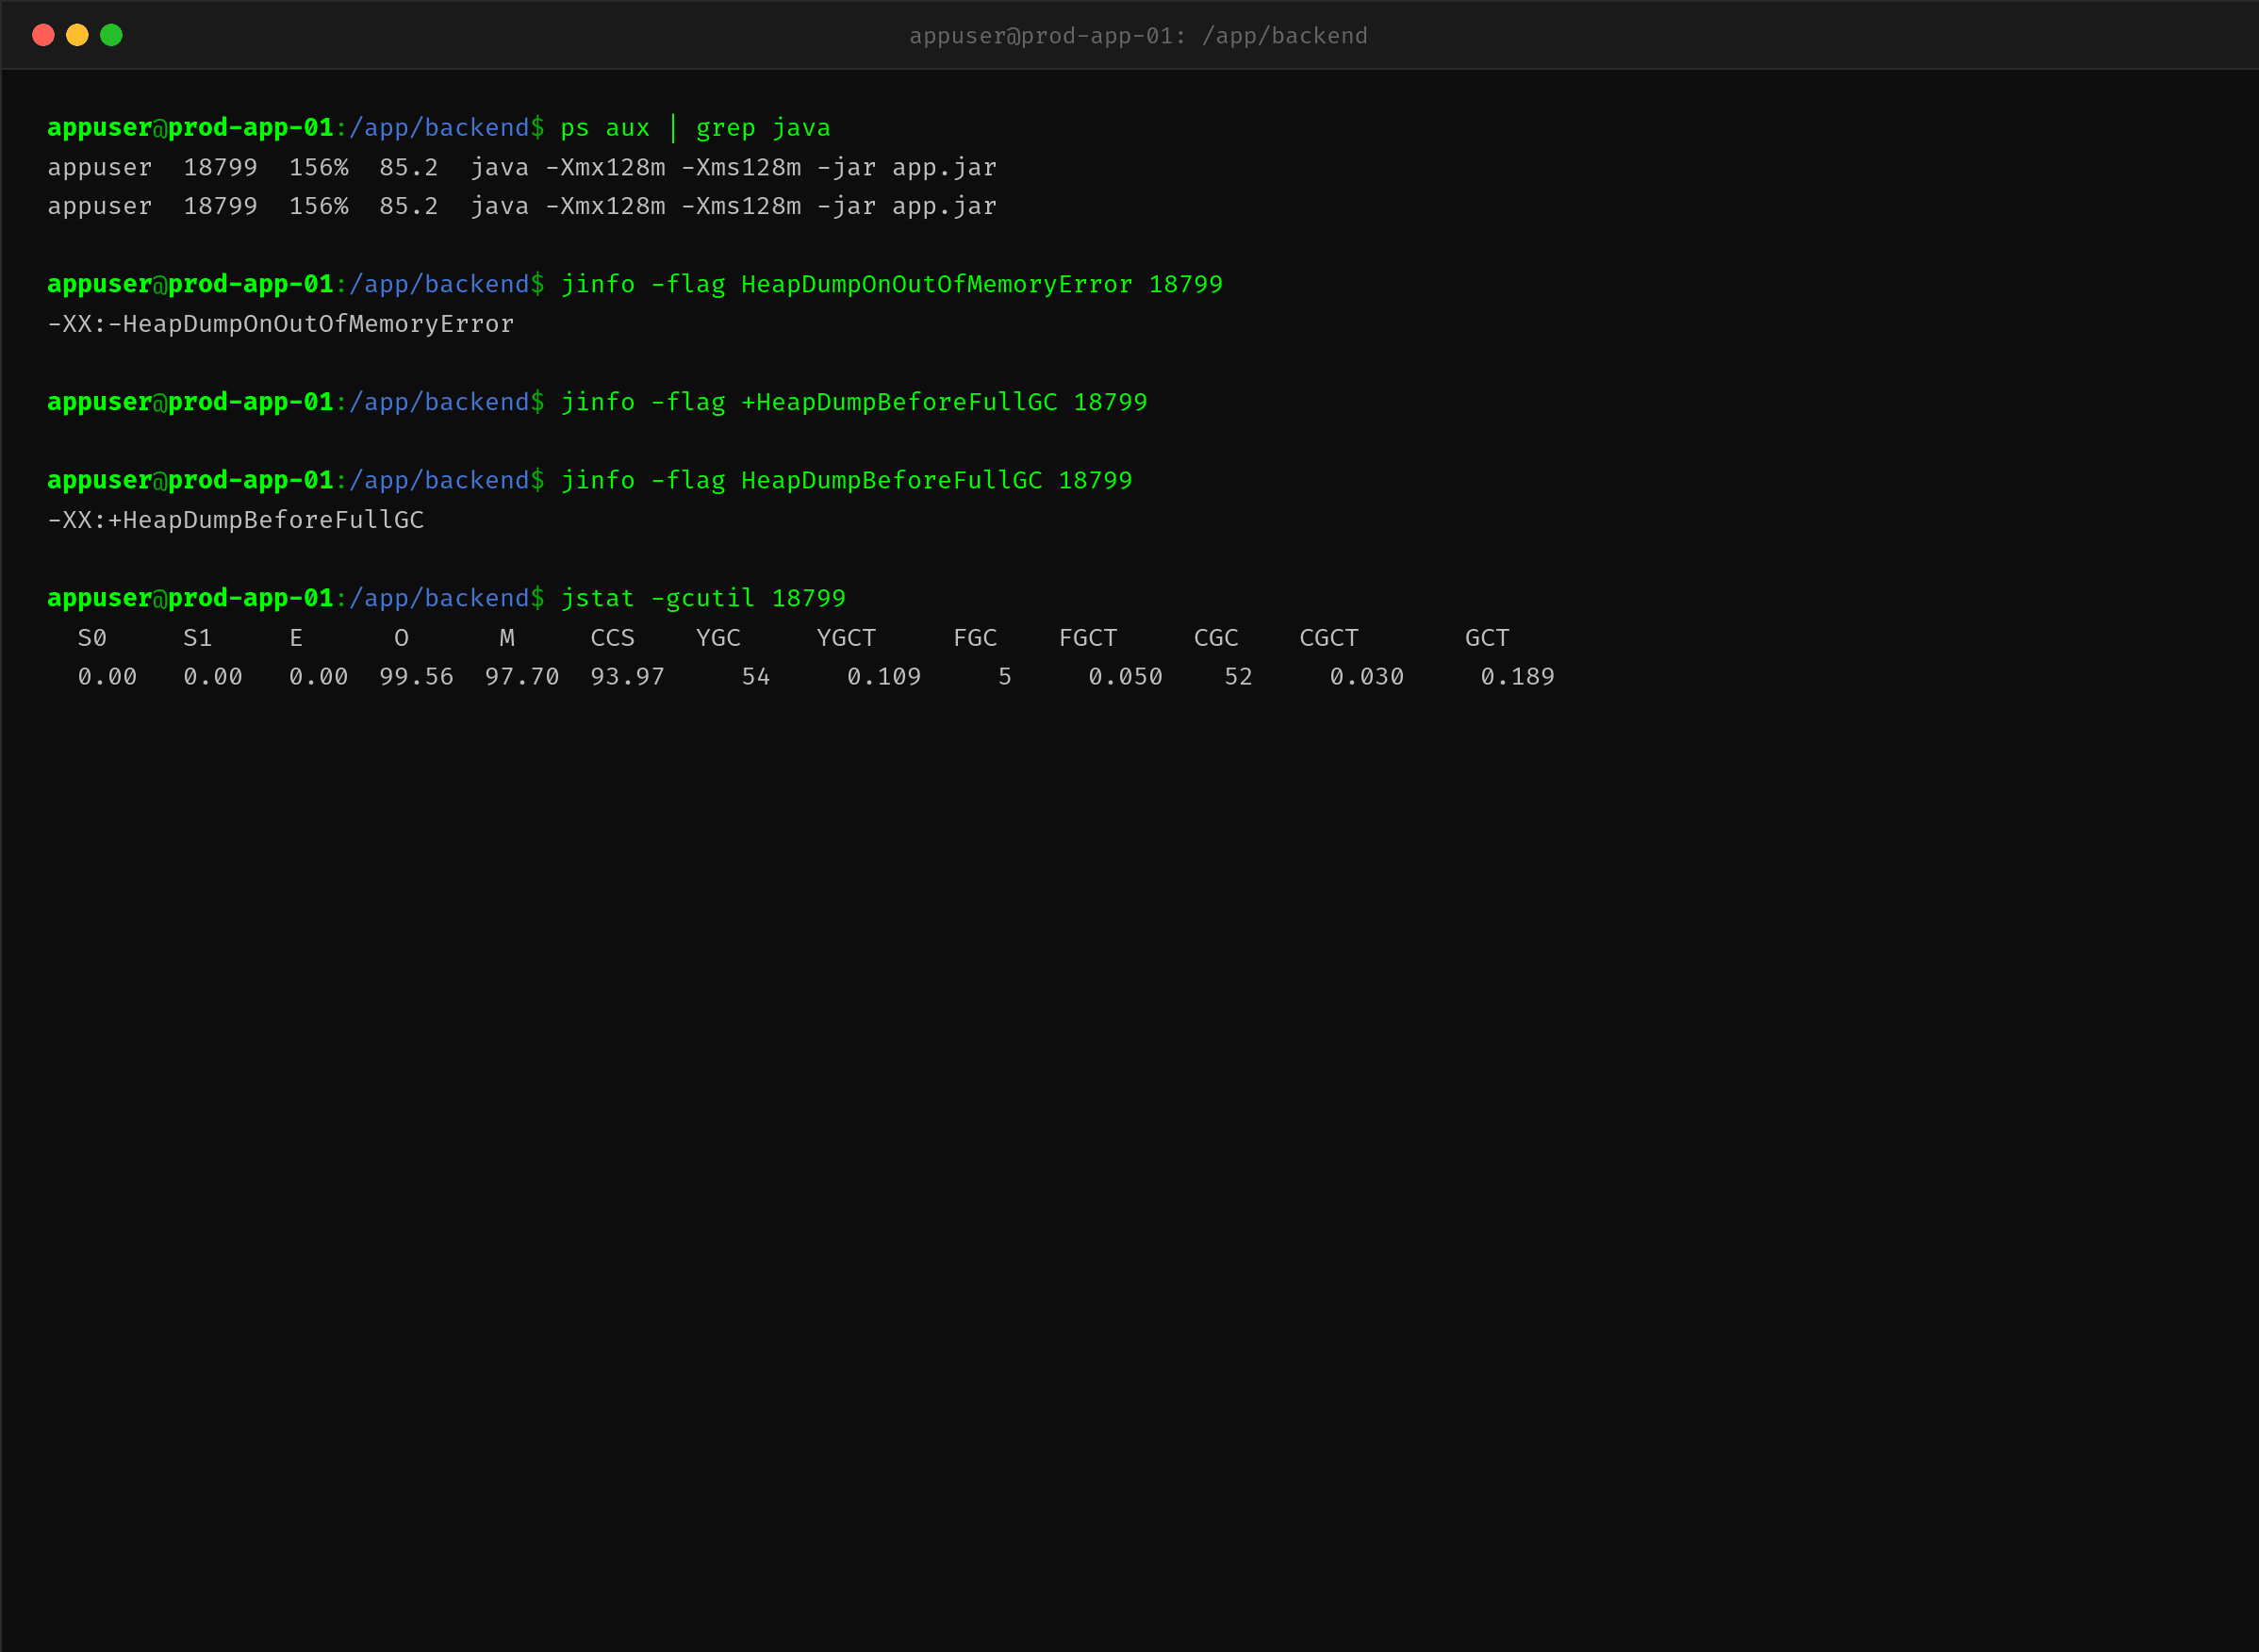
Task: Click the 'CGC' column header
Action: 1216,638
